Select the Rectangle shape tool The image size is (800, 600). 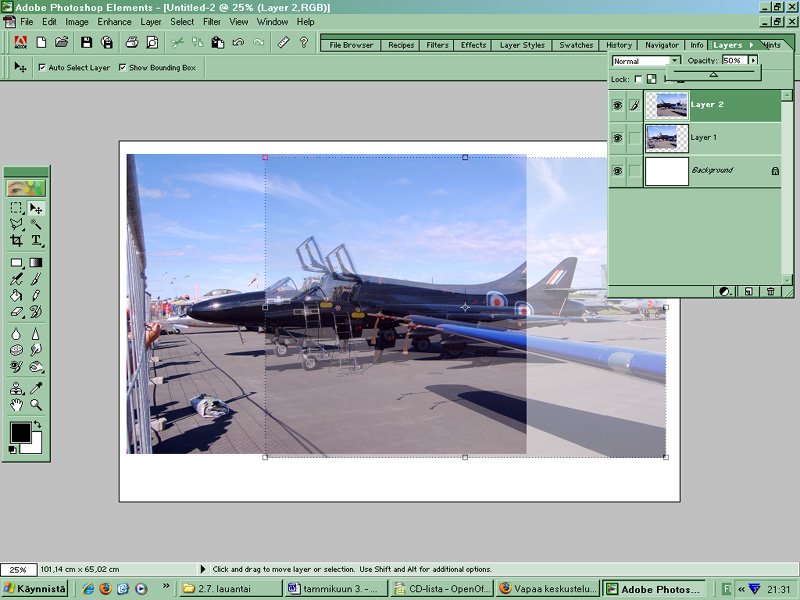point(16,263)
